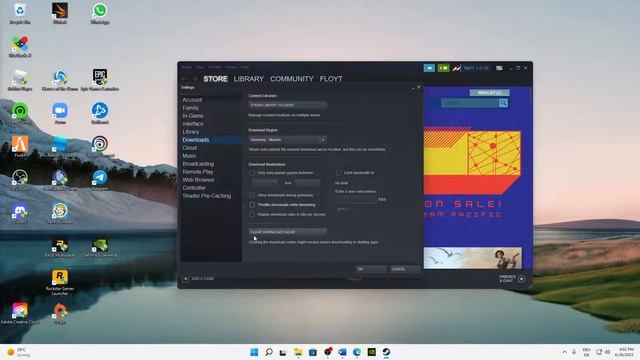
Task: Open the COMMUNITY tab
Action: pyautogui.click(x=291, y=79)
